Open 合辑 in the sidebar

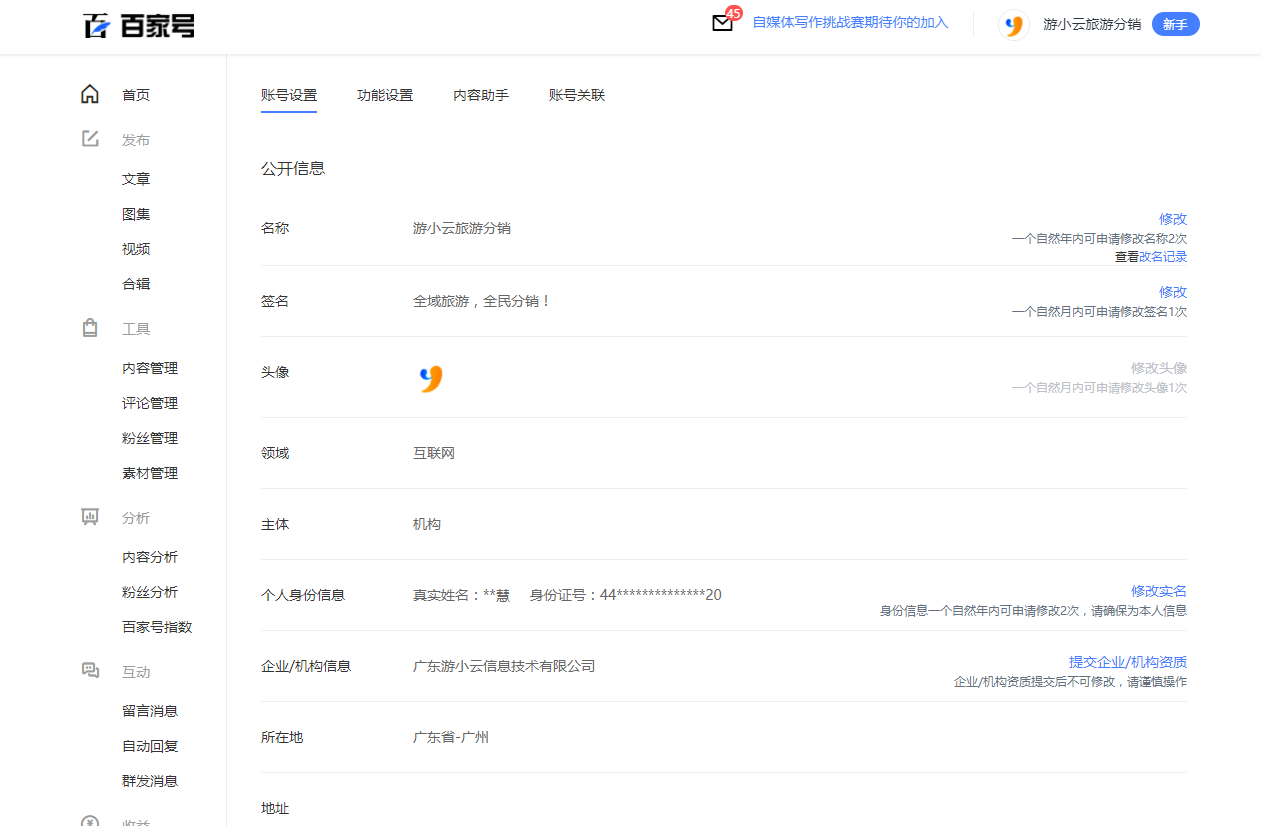tap(136, 284)
